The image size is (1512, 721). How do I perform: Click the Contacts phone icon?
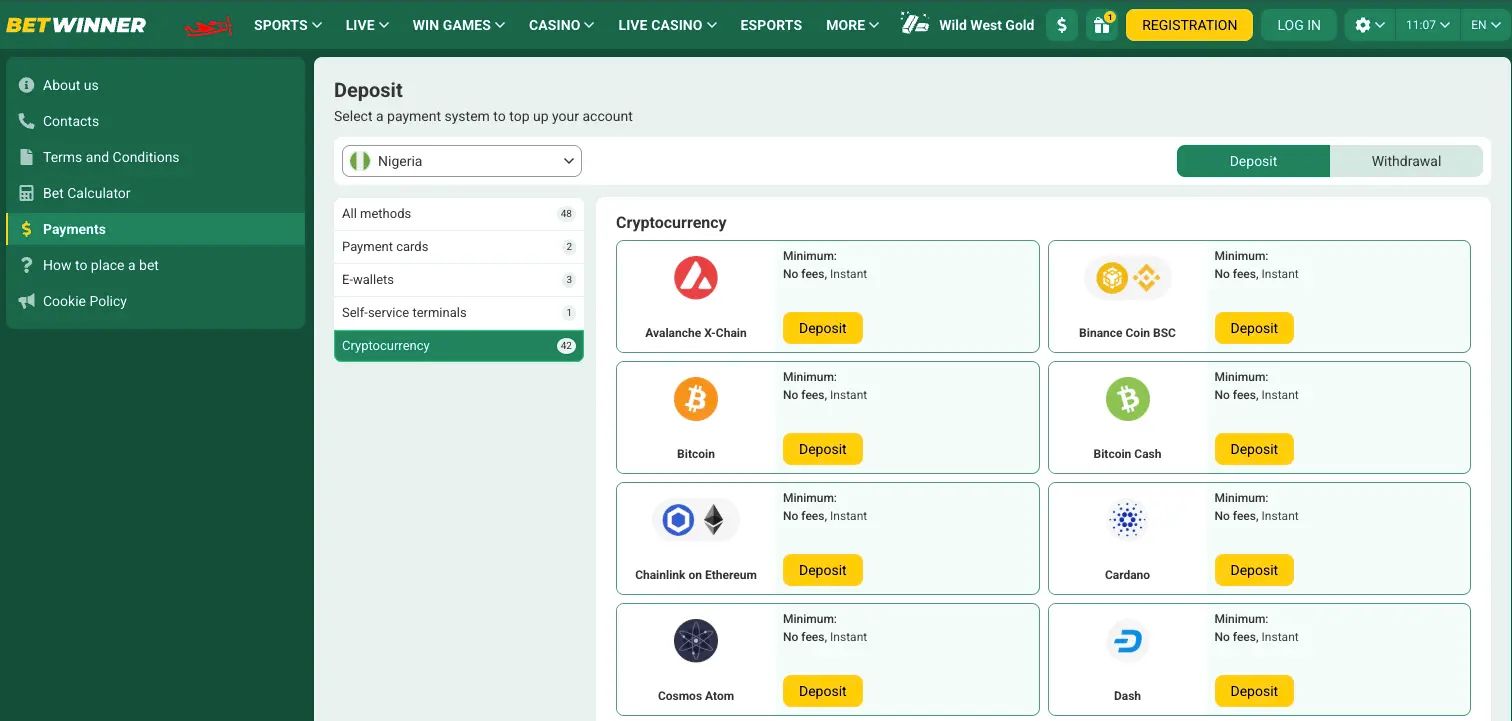(26, 121)
